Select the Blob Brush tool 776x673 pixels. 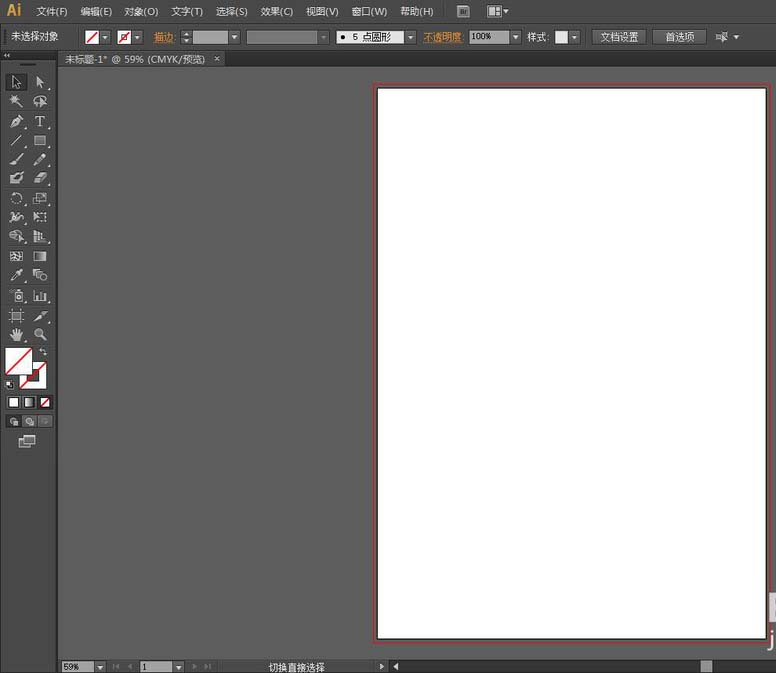click(x=16, y=178)
